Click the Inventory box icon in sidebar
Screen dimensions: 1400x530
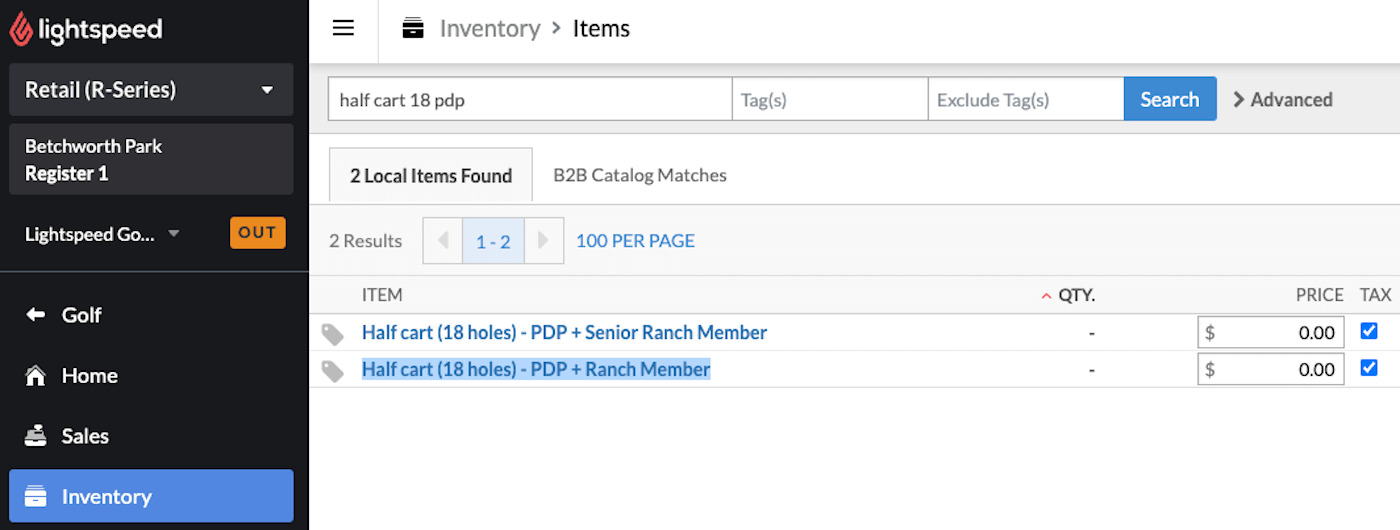tap(35, 497)
